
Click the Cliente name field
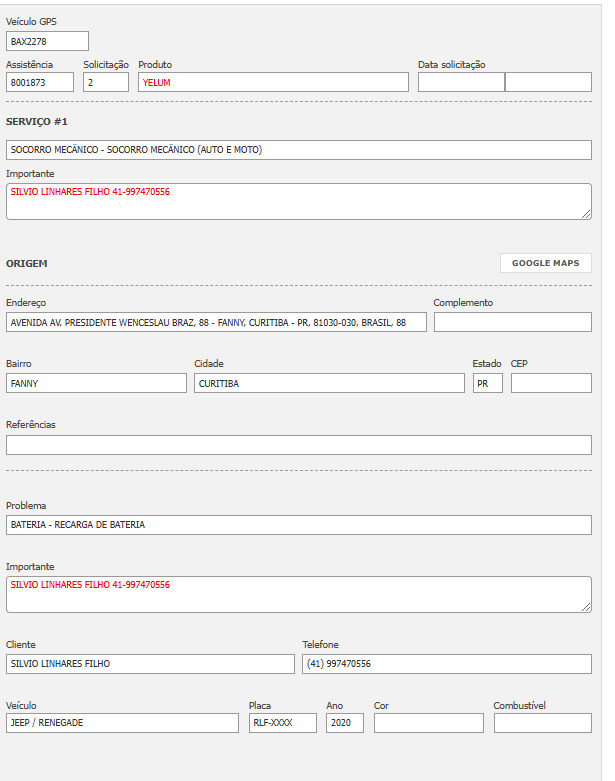(150, 663)
